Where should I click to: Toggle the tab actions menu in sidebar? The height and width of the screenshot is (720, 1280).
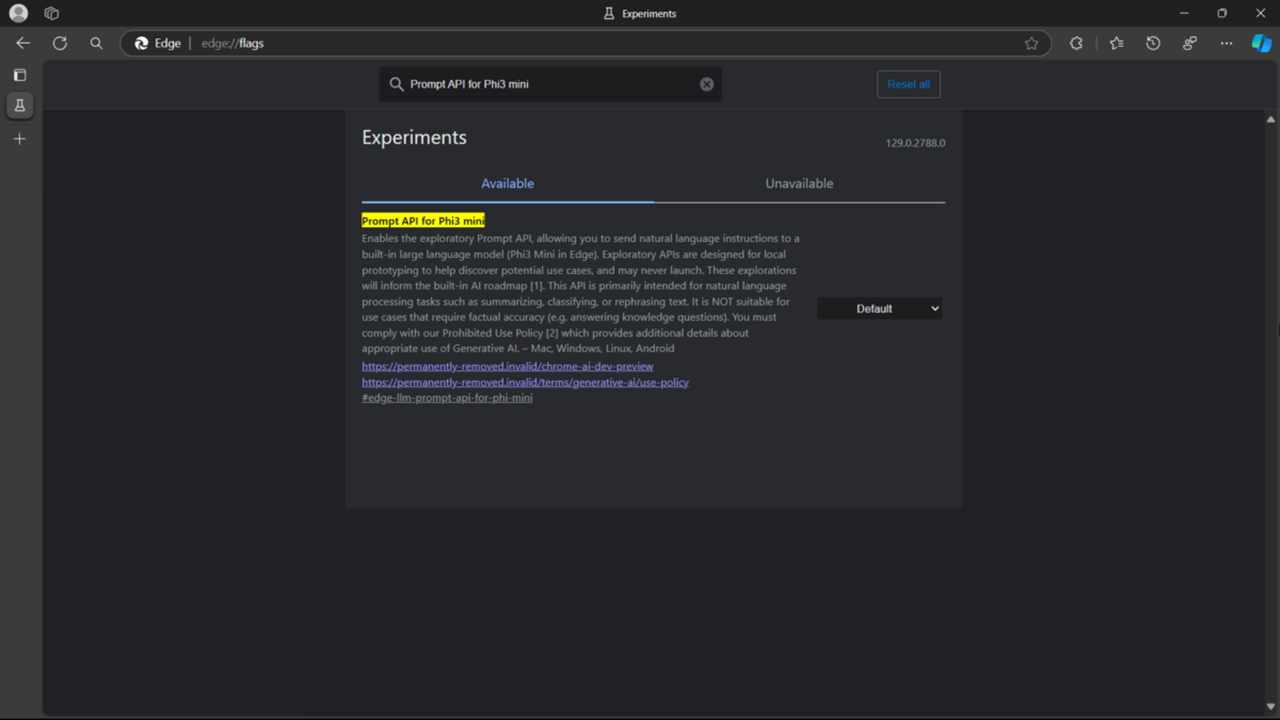19,75
